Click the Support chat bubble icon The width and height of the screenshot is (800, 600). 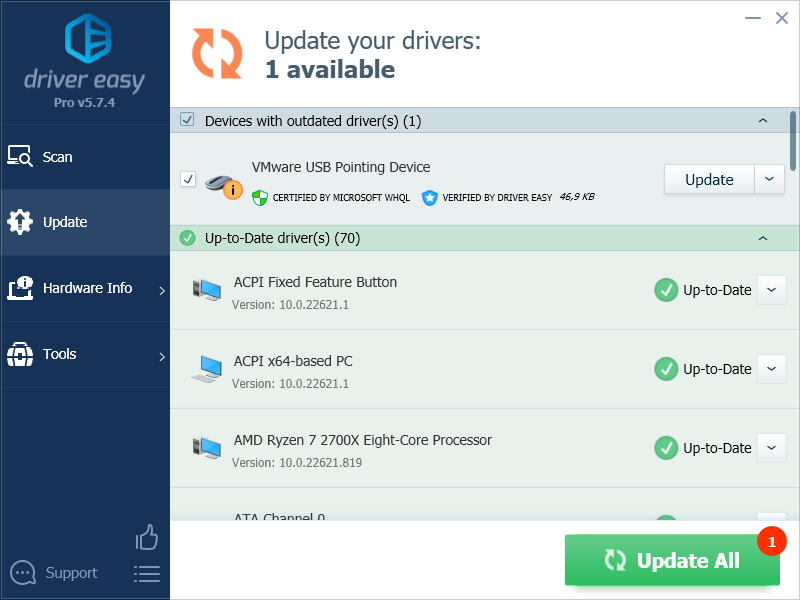23,573
